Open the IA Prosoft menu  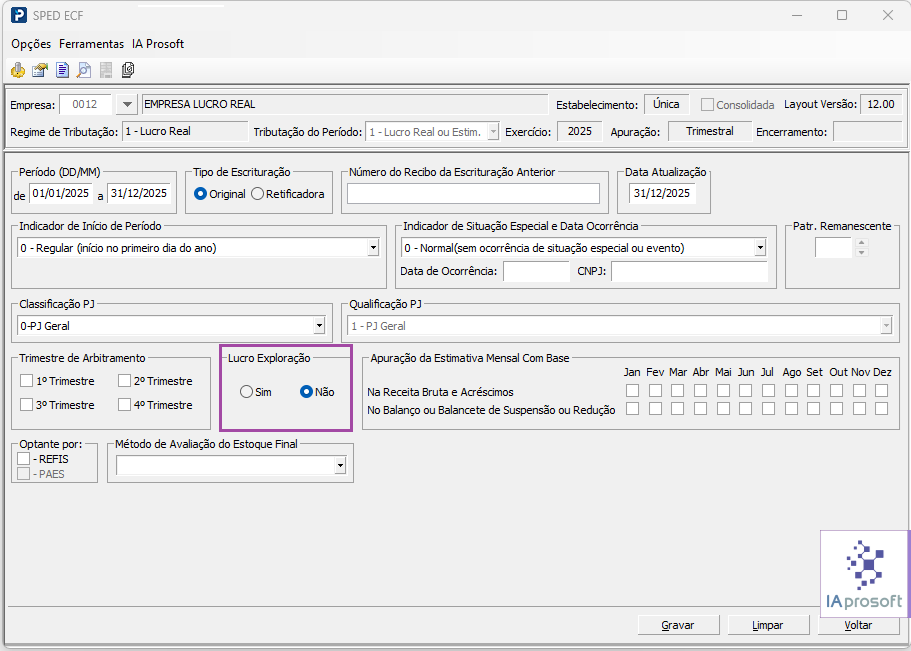point(158,44)
